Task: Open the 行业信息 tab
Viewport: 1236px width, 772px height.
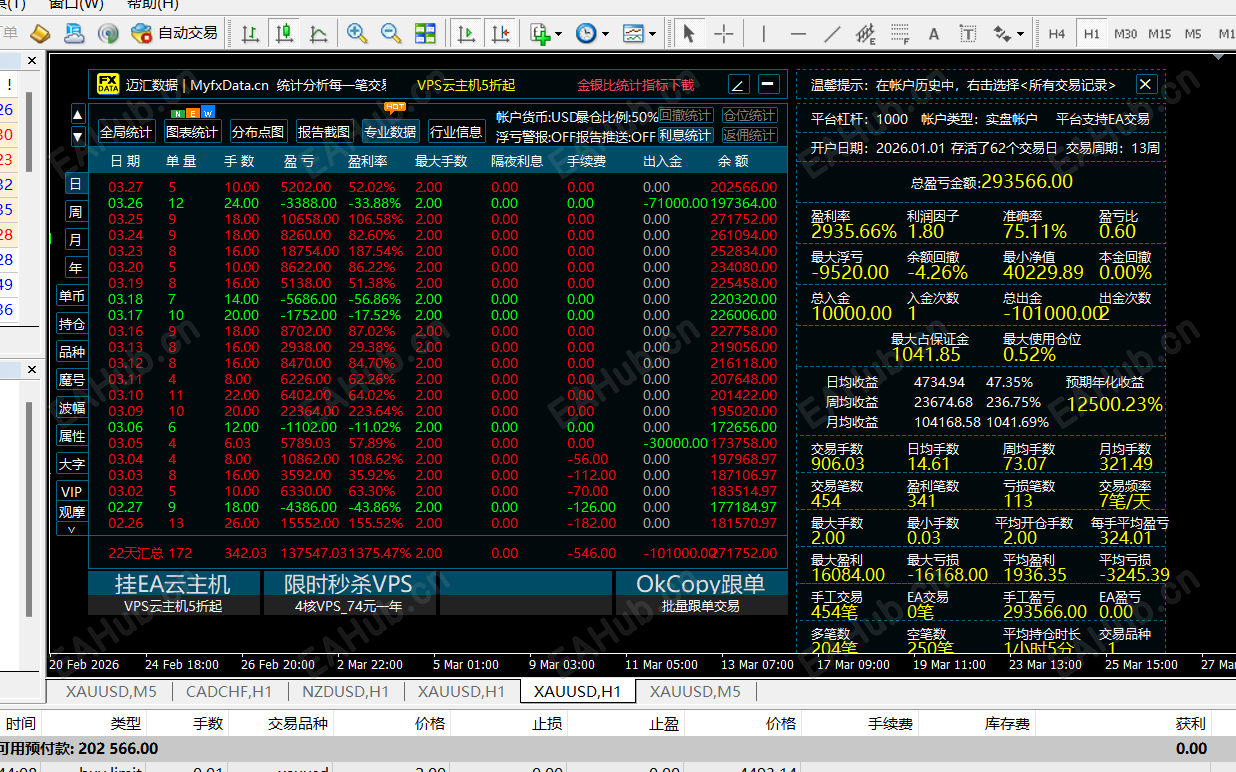Action: [x=456, y=131]
